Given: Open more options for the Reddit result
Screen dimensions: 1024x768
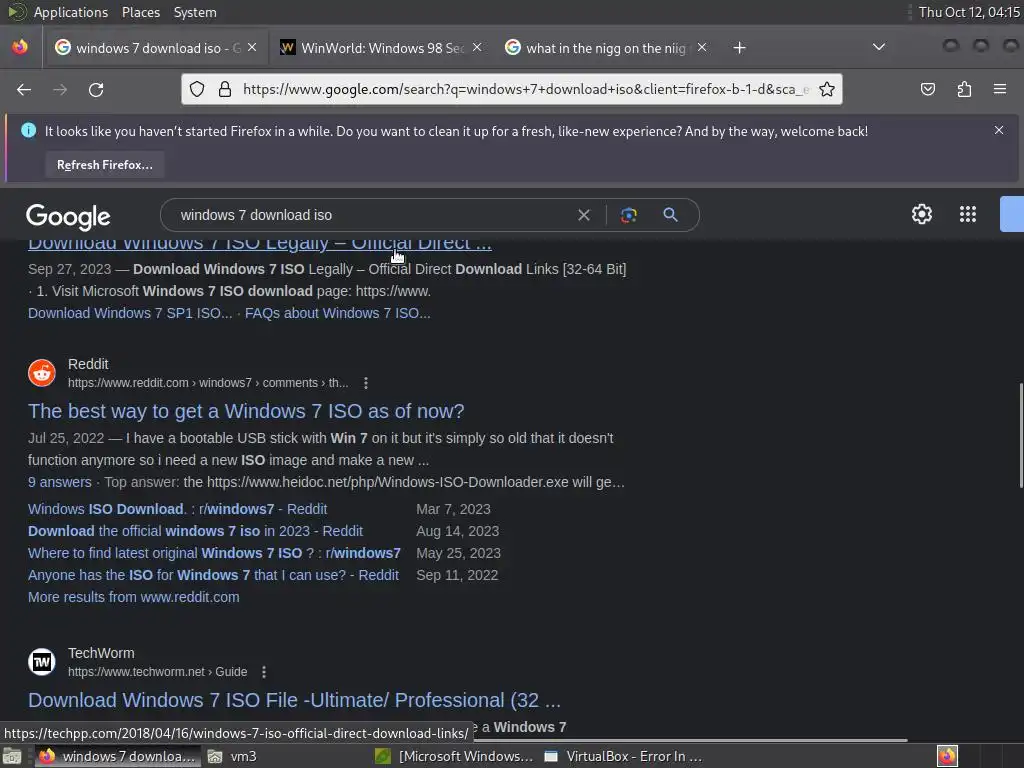Looking at the screenshot, I should click(366, 383).
